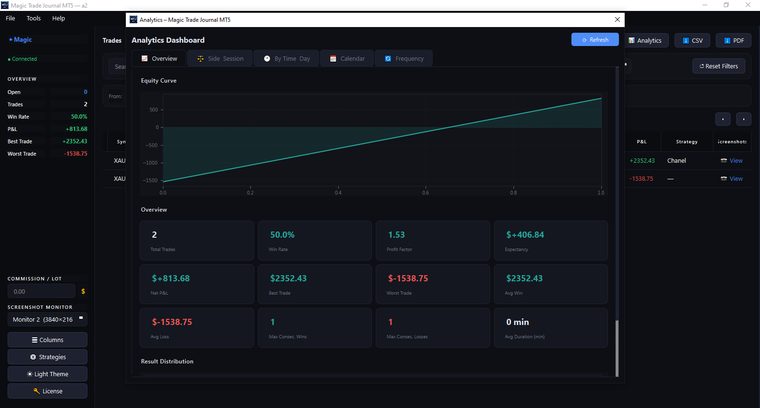Export trades to CSV

coord(692,40)
